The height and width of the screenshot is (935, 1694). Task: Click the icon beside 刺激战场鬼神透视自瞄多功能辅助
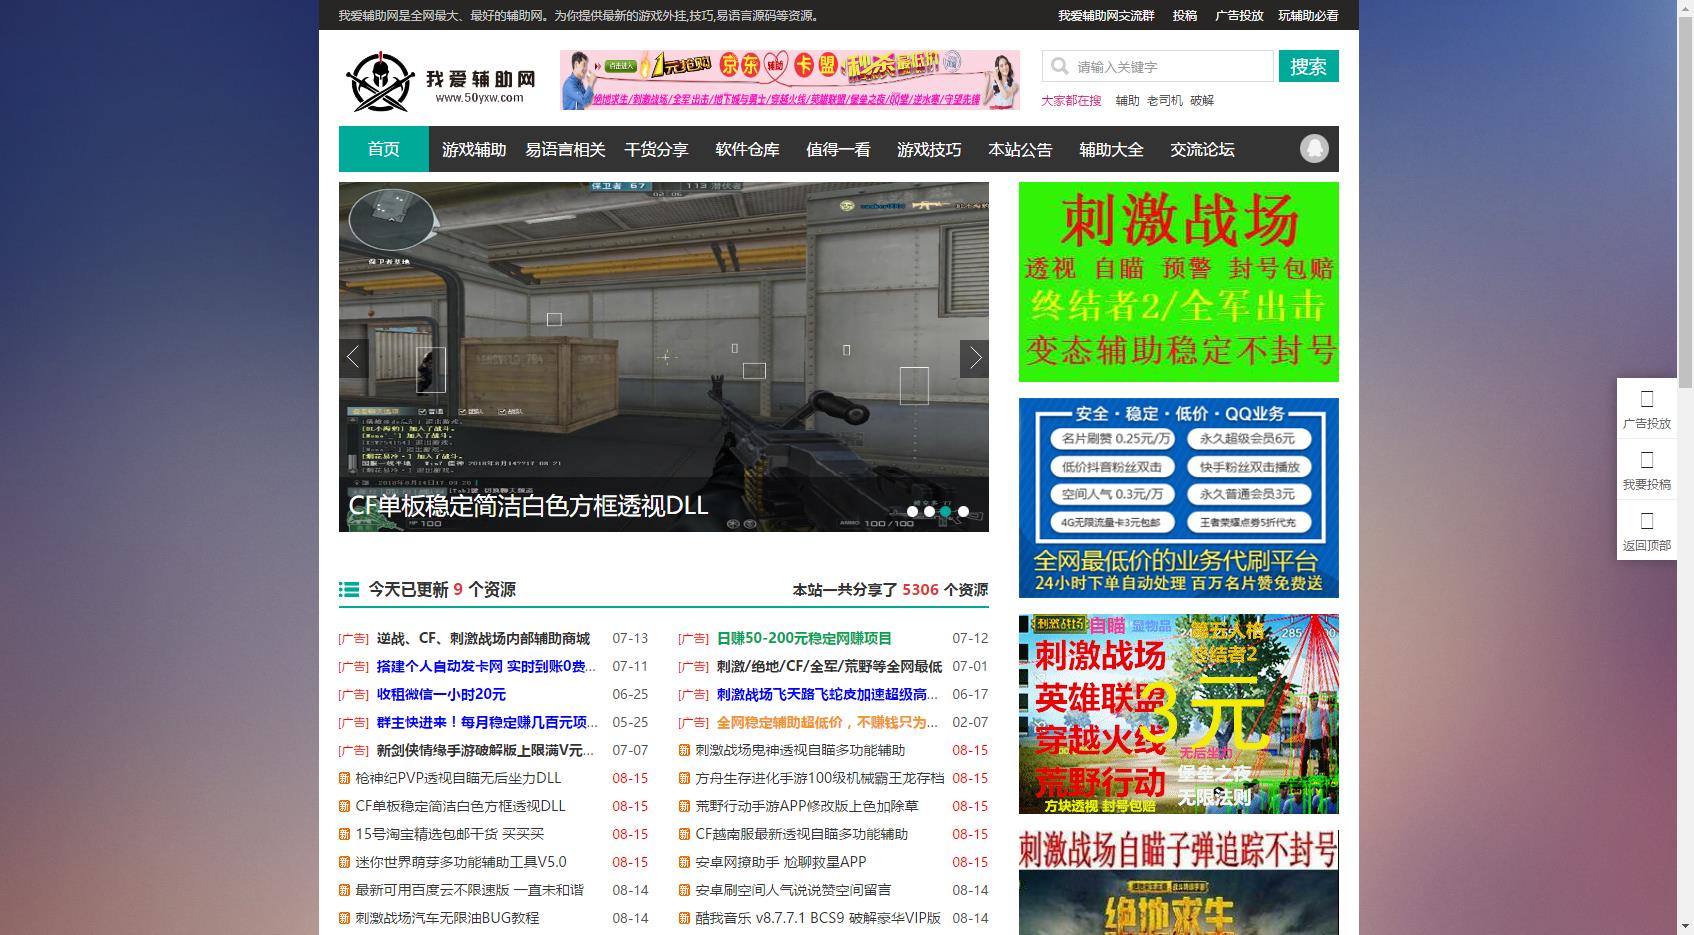(685, 750)
